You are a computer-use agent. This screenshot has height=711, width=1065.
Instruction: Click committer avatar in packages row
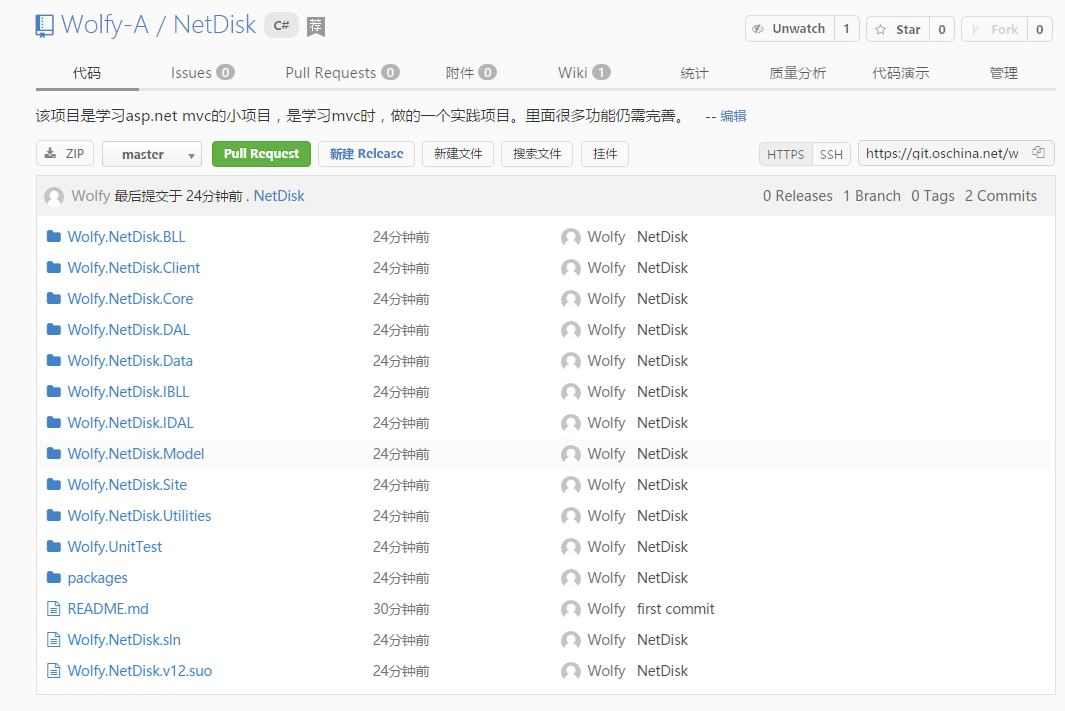(571, 578)
